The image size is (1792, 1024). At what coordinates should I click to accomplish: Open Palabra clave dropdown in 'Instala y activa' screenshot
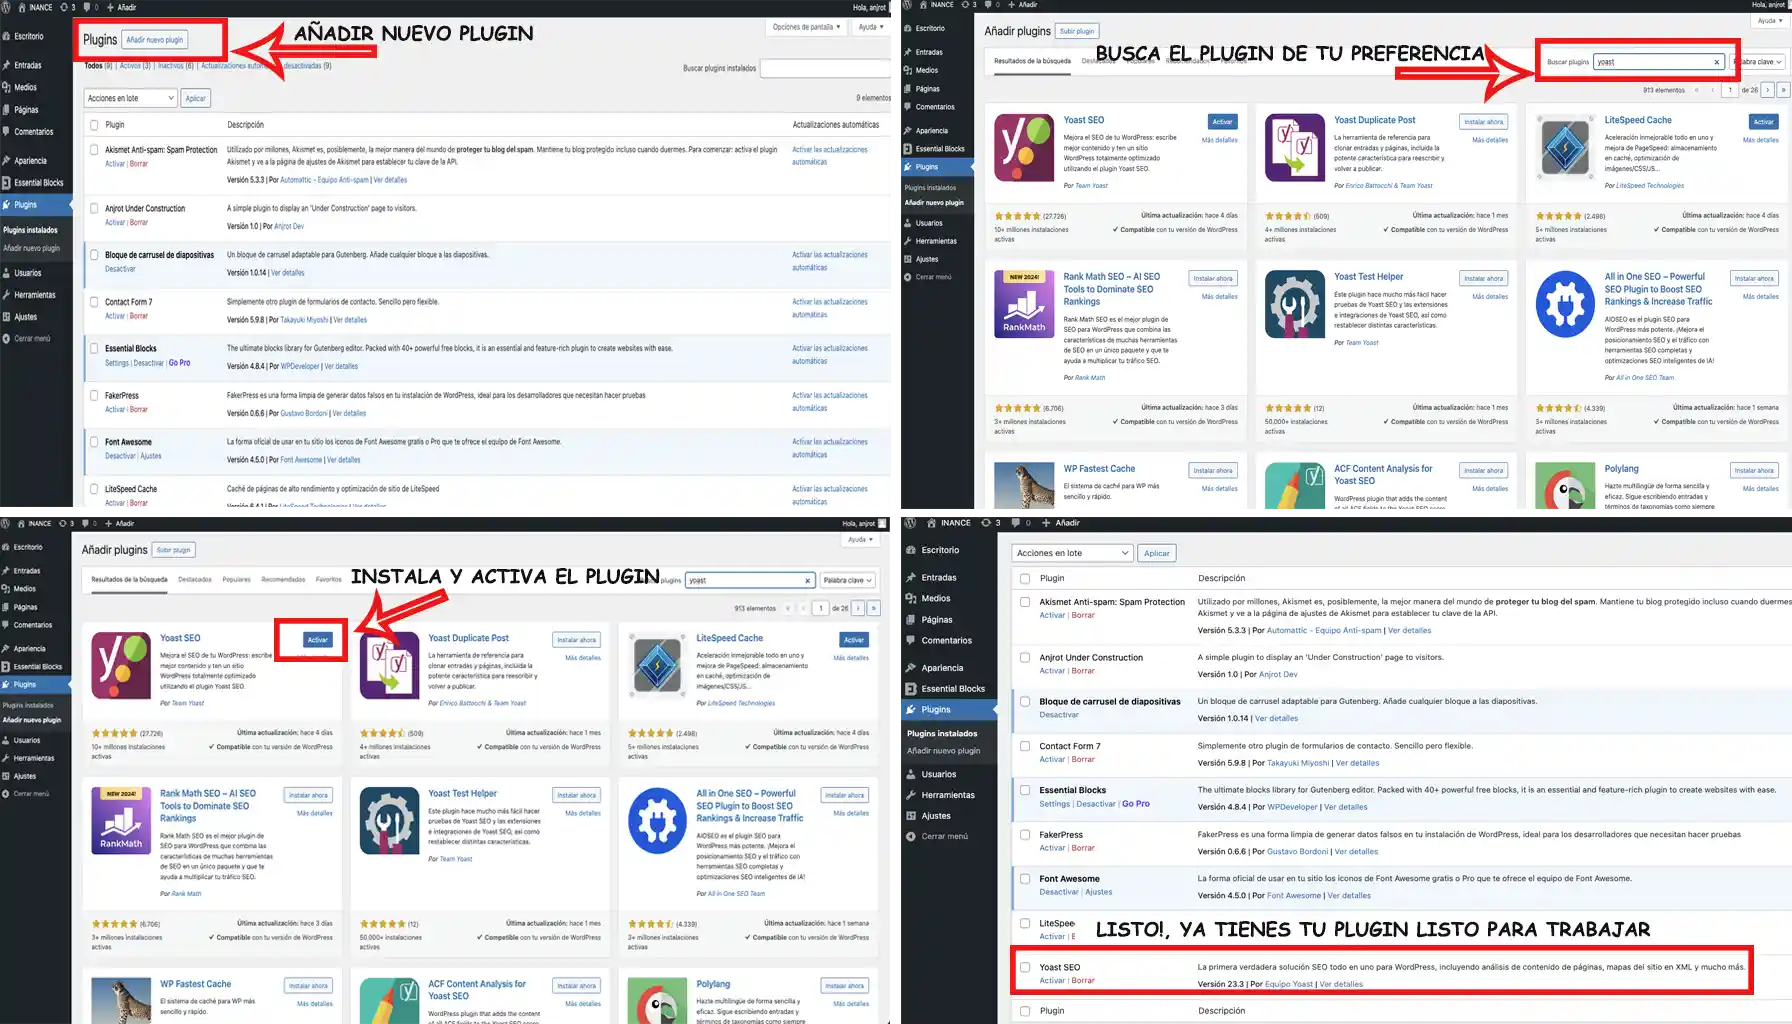point(848,580)
